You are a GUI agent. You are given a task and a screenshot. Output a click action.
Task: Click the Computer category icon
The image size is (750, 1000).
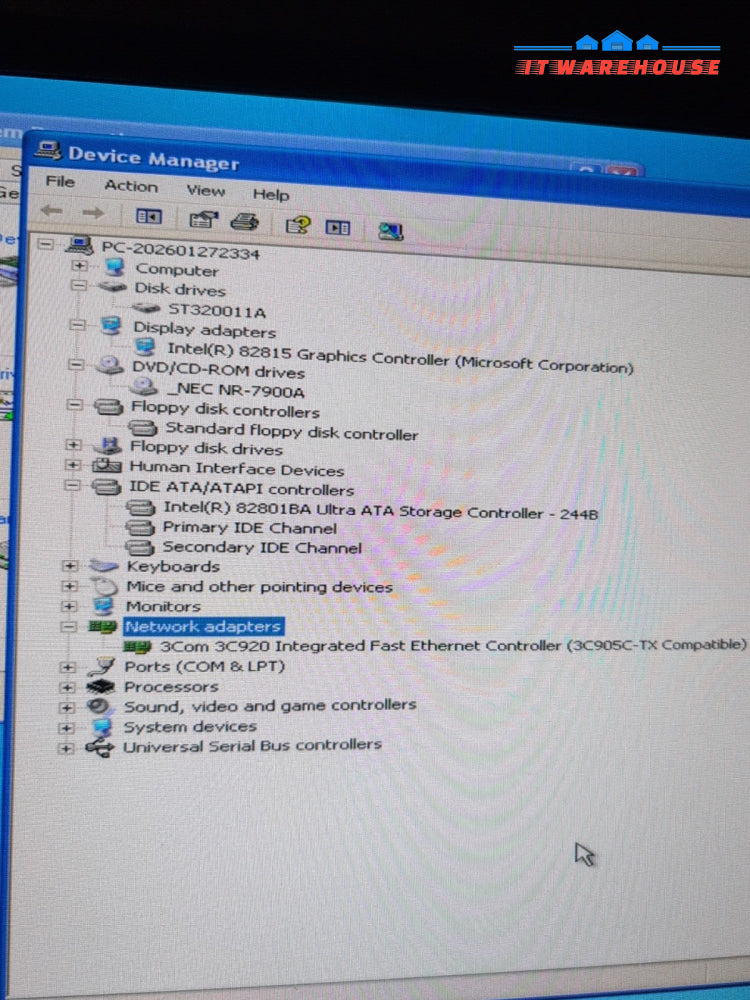point(114,267)
